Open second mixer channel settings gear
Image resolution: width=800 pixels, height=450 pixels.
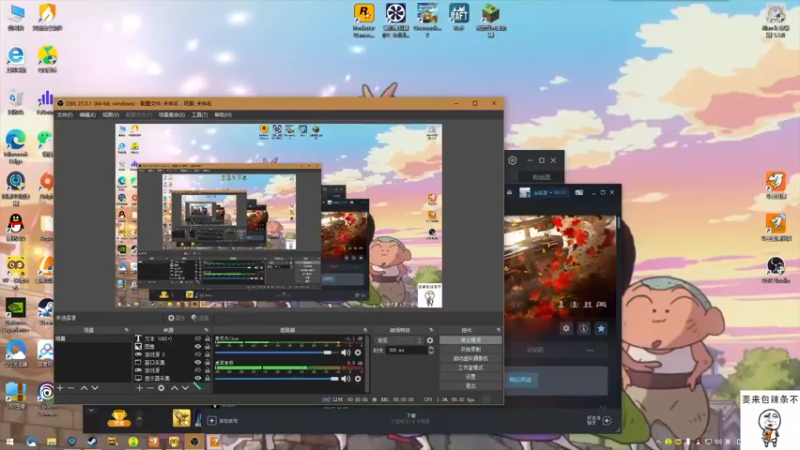coord(358,379)
